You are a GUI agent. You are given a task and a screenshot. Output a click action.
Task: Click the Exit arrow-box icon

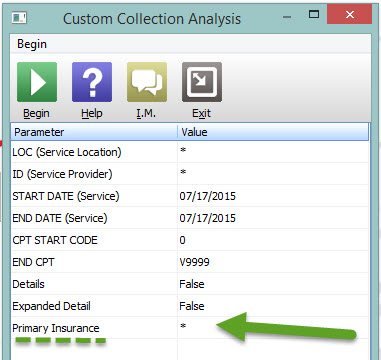202,82
